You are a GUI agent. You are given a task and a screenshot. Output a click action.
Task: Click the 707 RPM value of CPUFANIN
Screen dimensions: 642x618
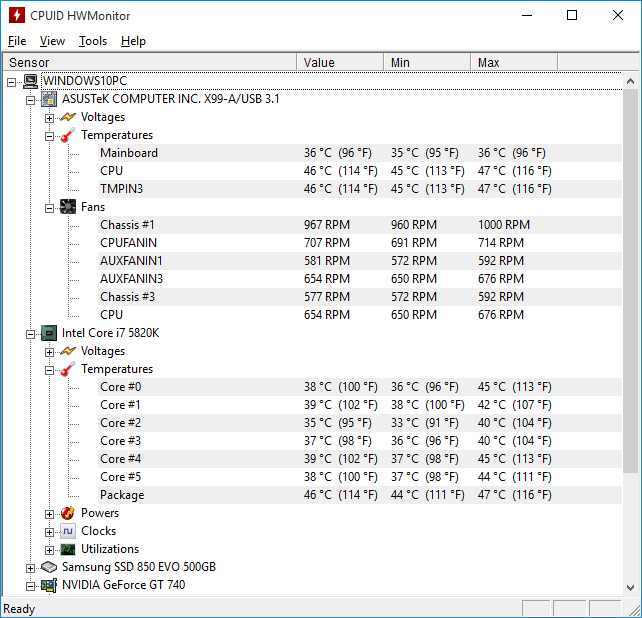[327, 243]
